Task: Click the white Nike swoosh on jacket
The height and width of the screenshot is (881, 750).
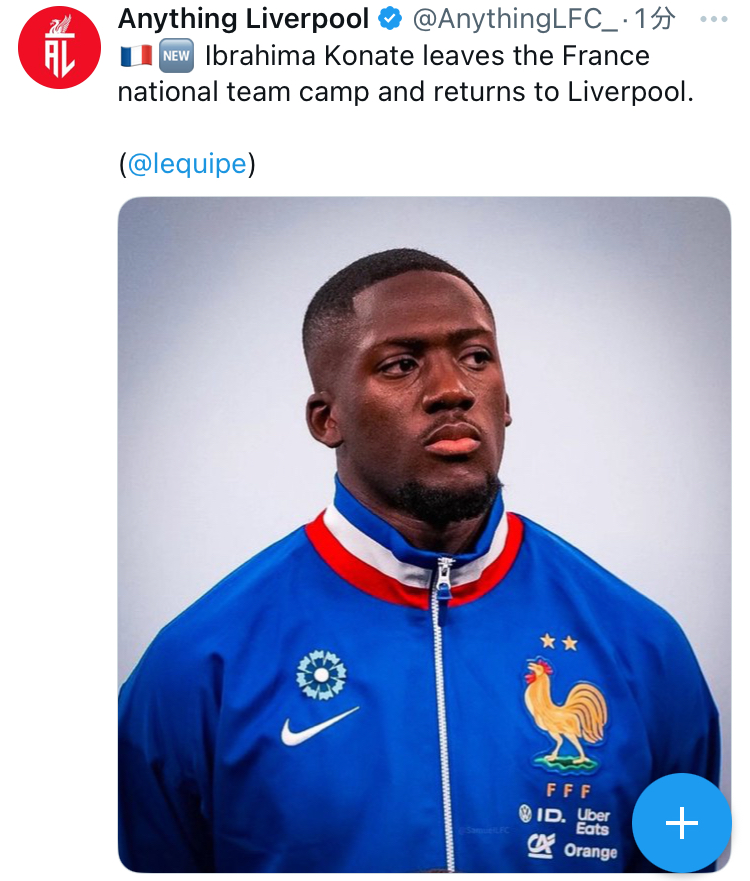Action: click(318, 728)
